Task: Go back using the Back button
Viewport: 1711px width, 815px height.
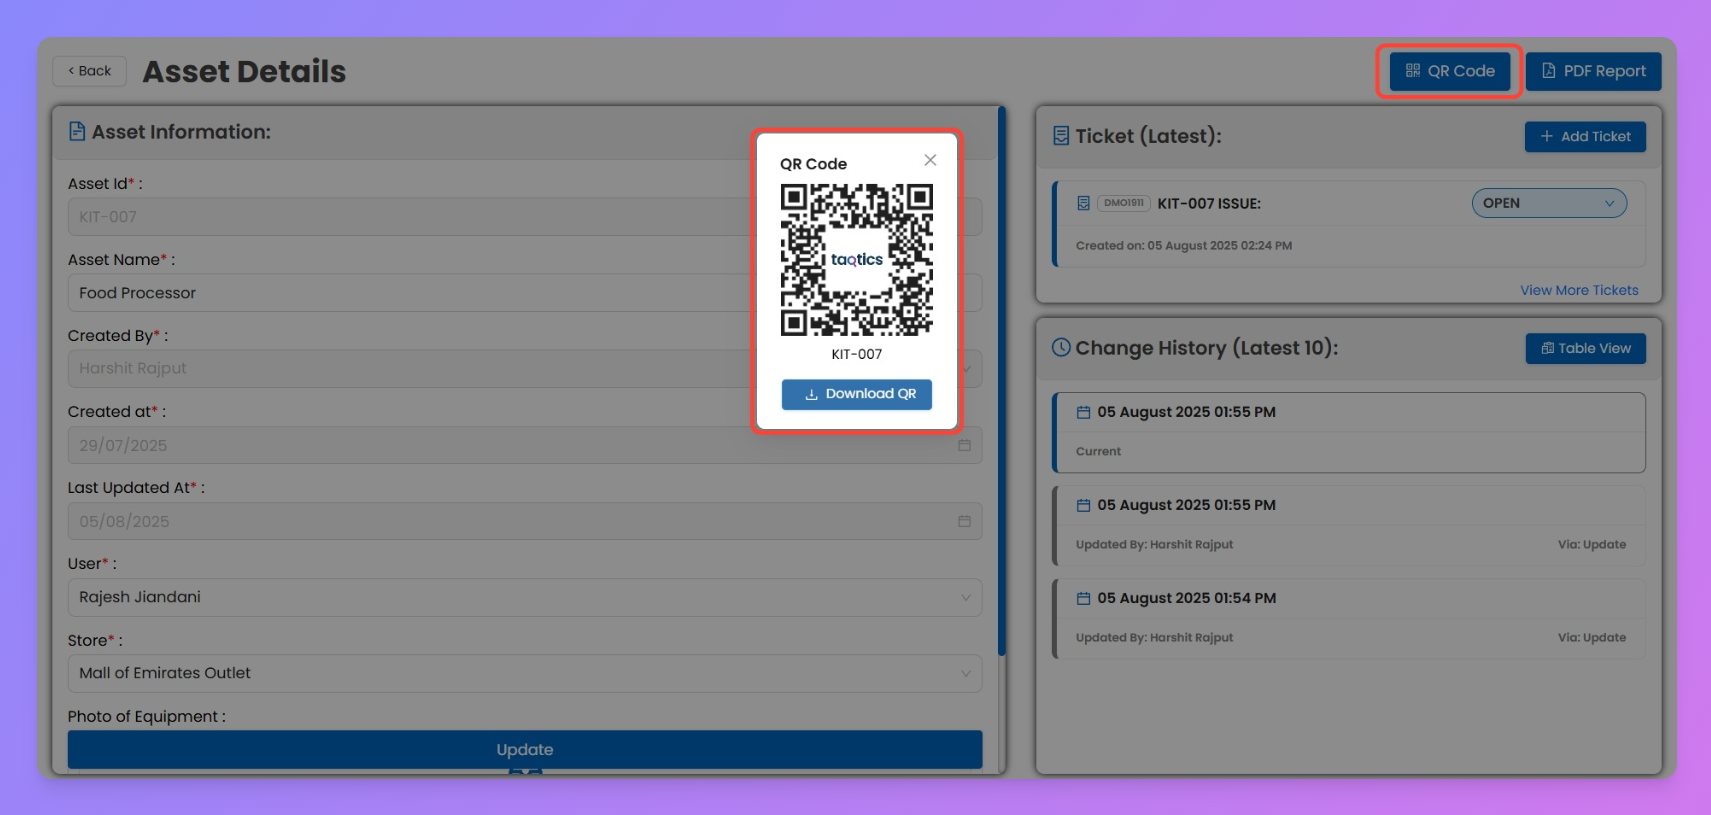Action: click(90, 71)
